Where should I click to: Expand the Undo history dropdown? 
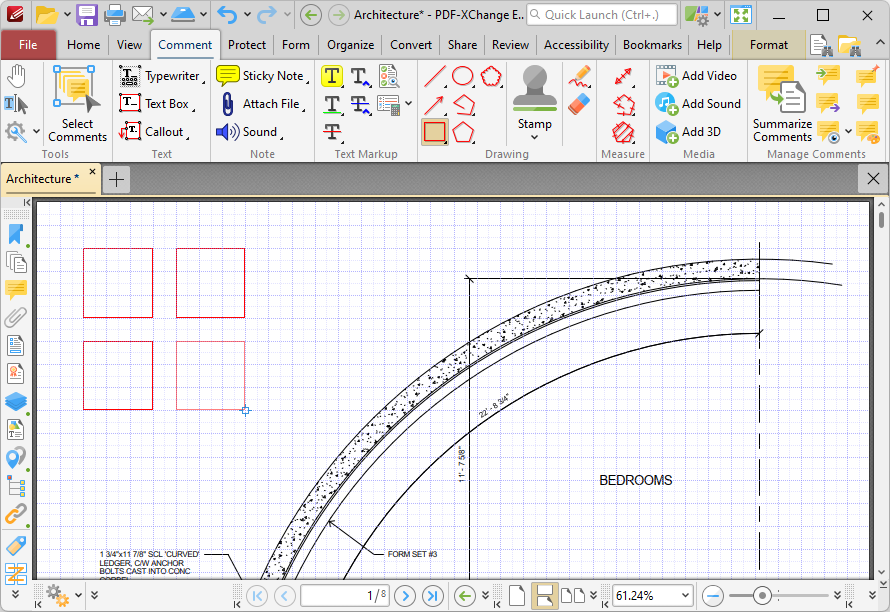[x=247, y=14]
